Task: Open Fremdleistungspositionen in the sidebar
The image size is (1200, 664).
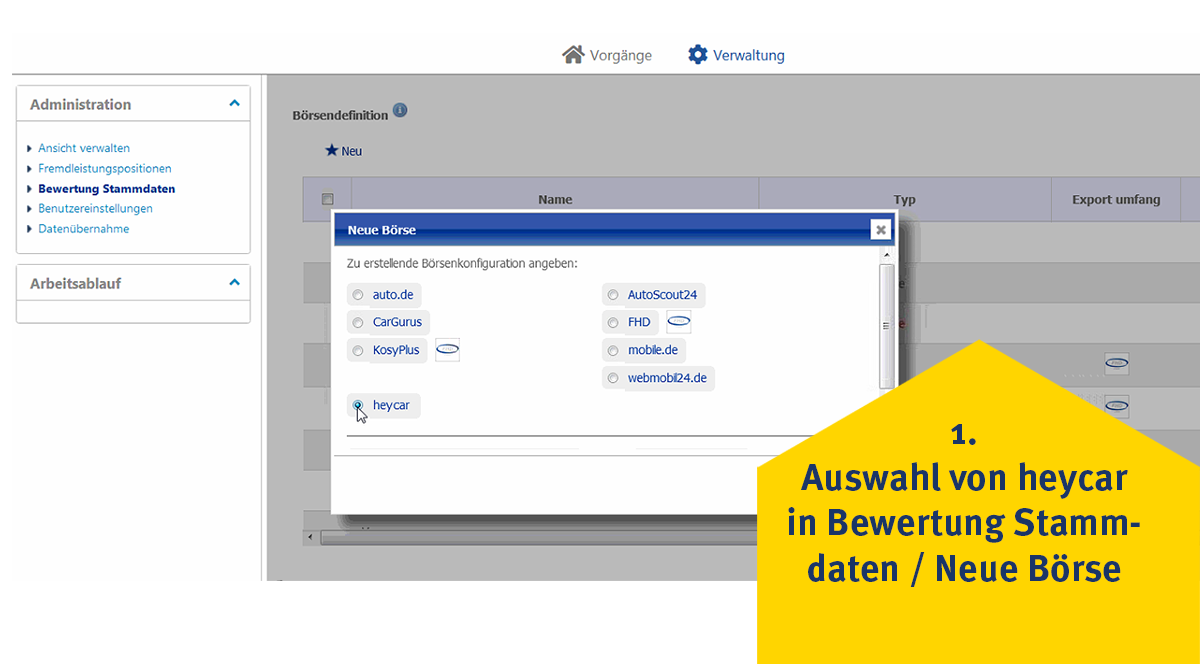Action: click(x=105, y=168)
